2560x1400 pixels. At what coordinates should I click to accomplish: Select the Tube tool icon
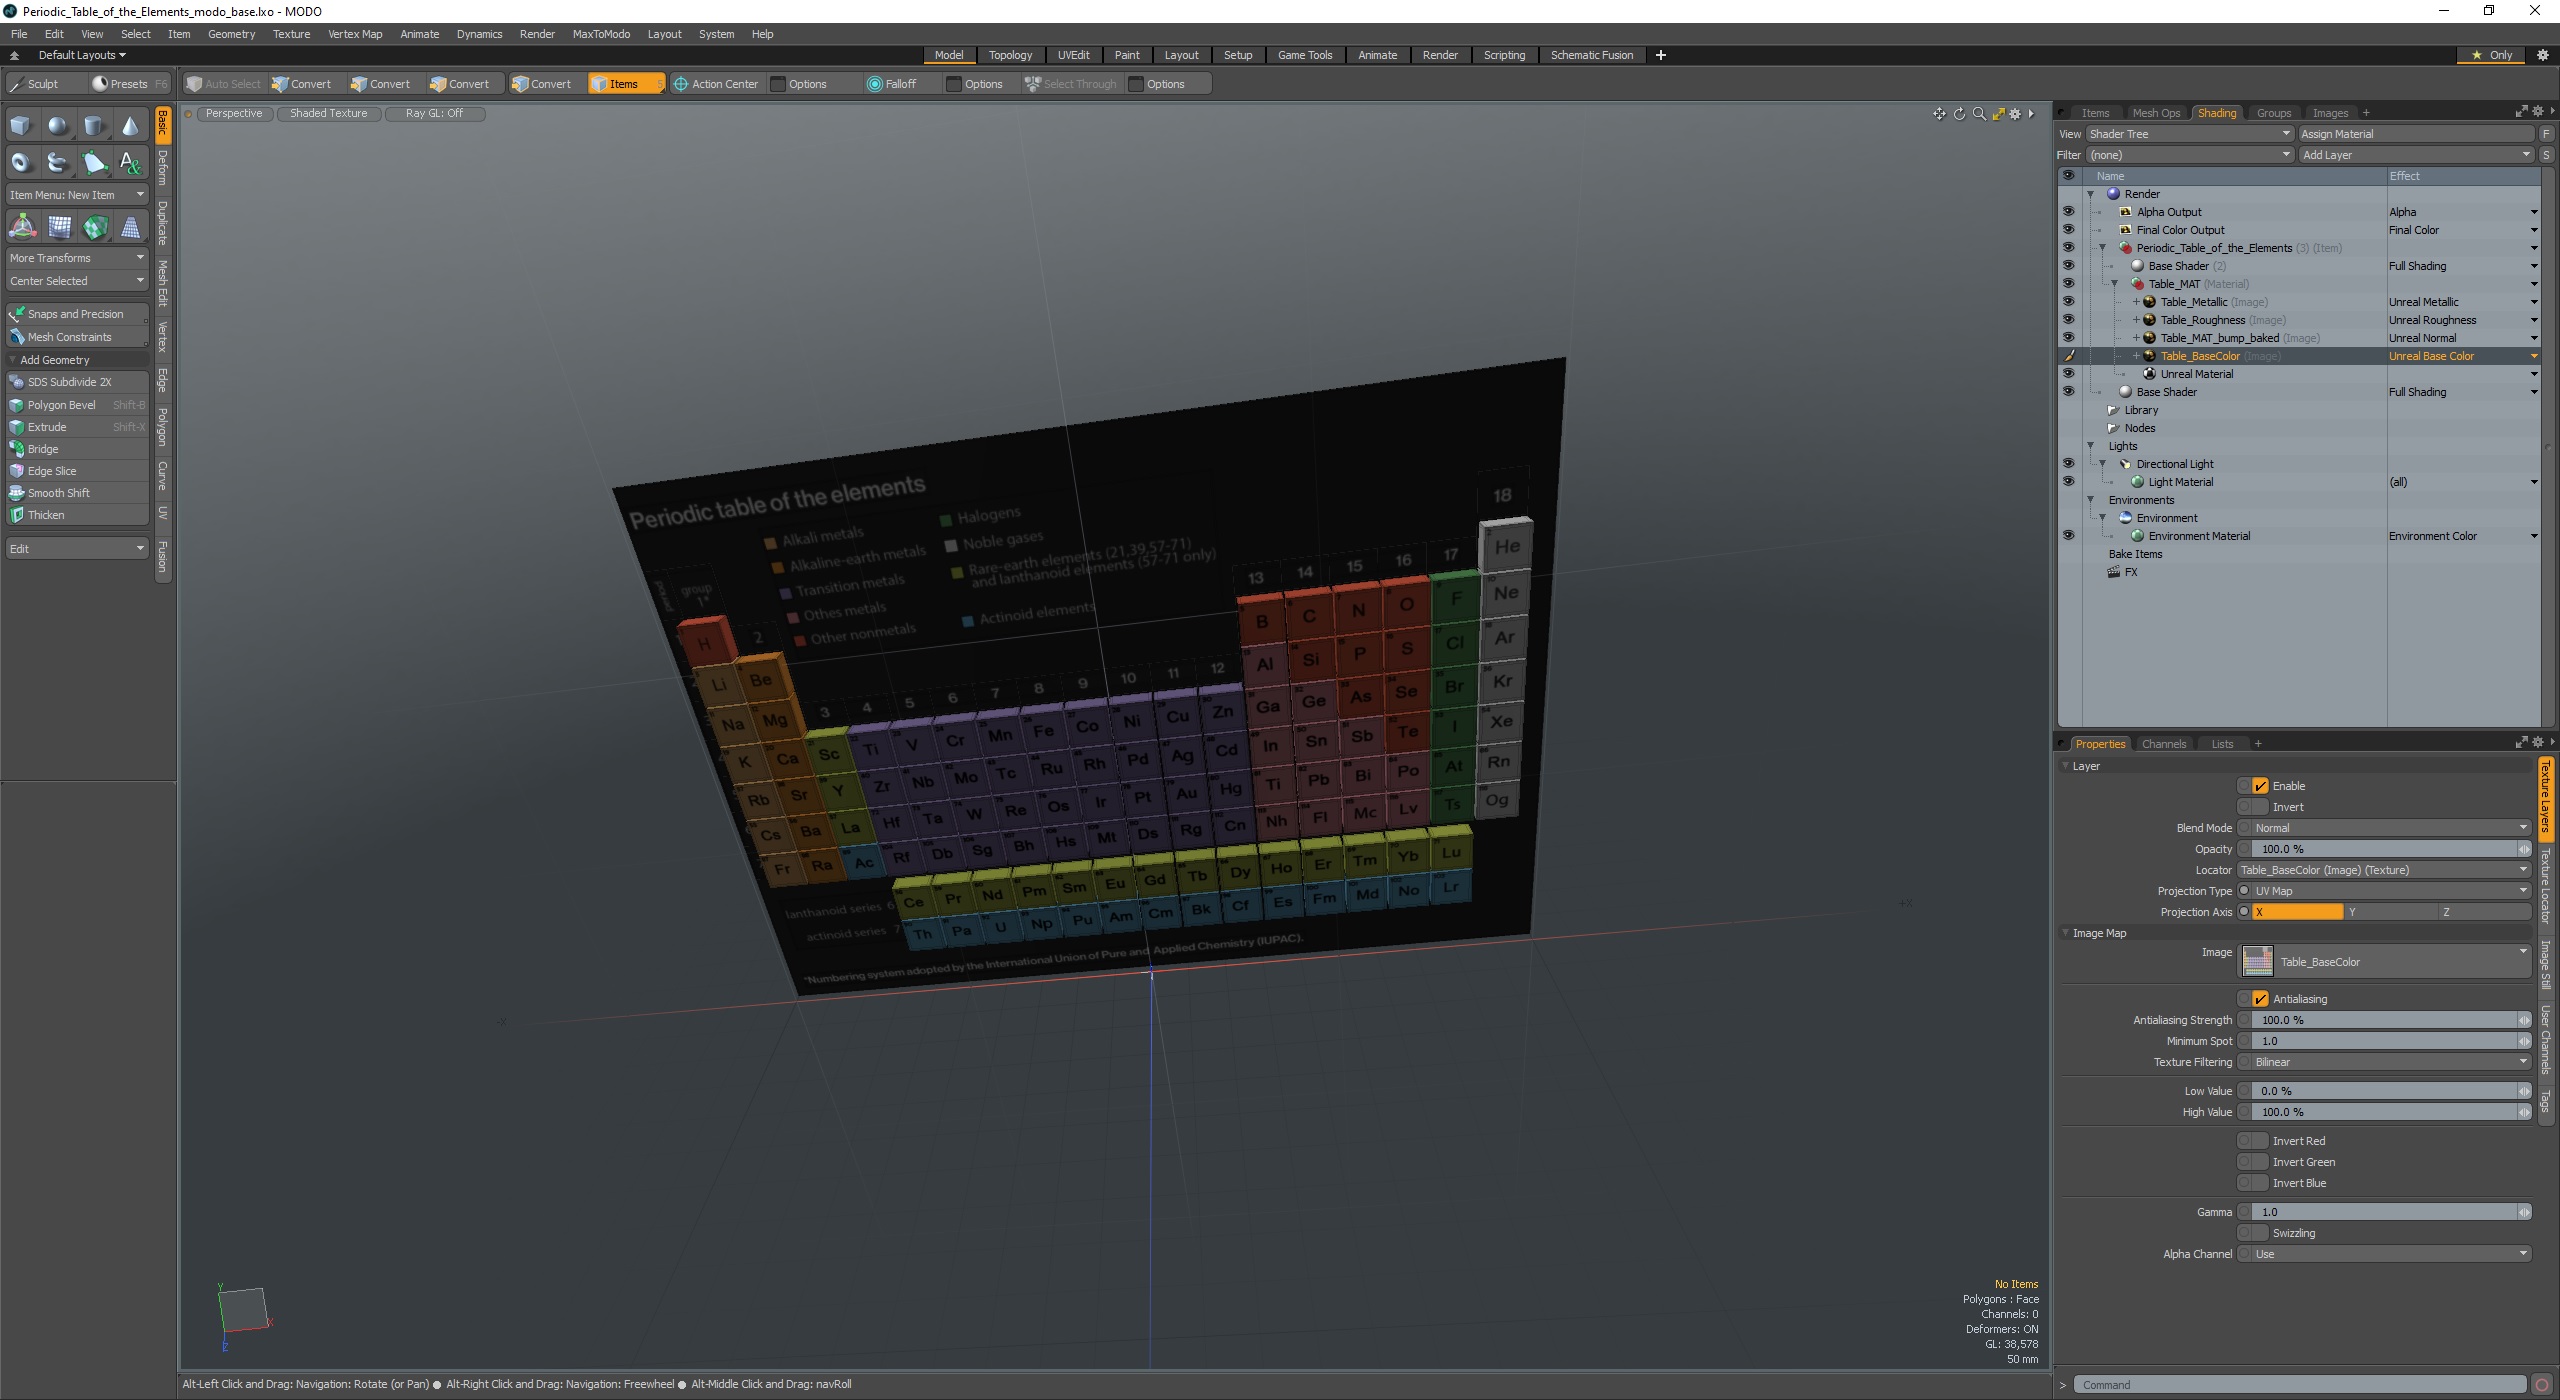point(58,162)
